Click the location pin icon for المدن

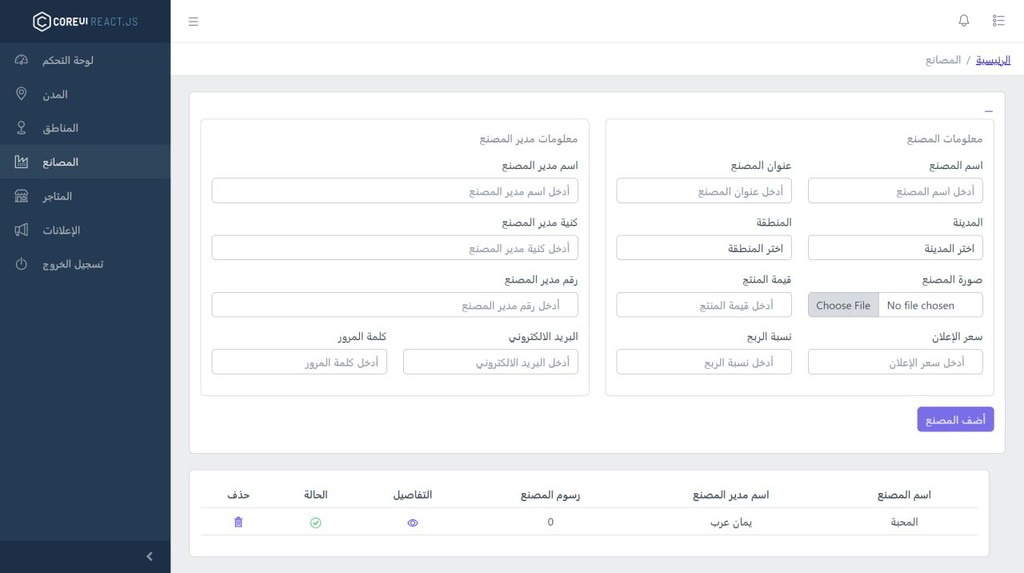coord(22,94)
